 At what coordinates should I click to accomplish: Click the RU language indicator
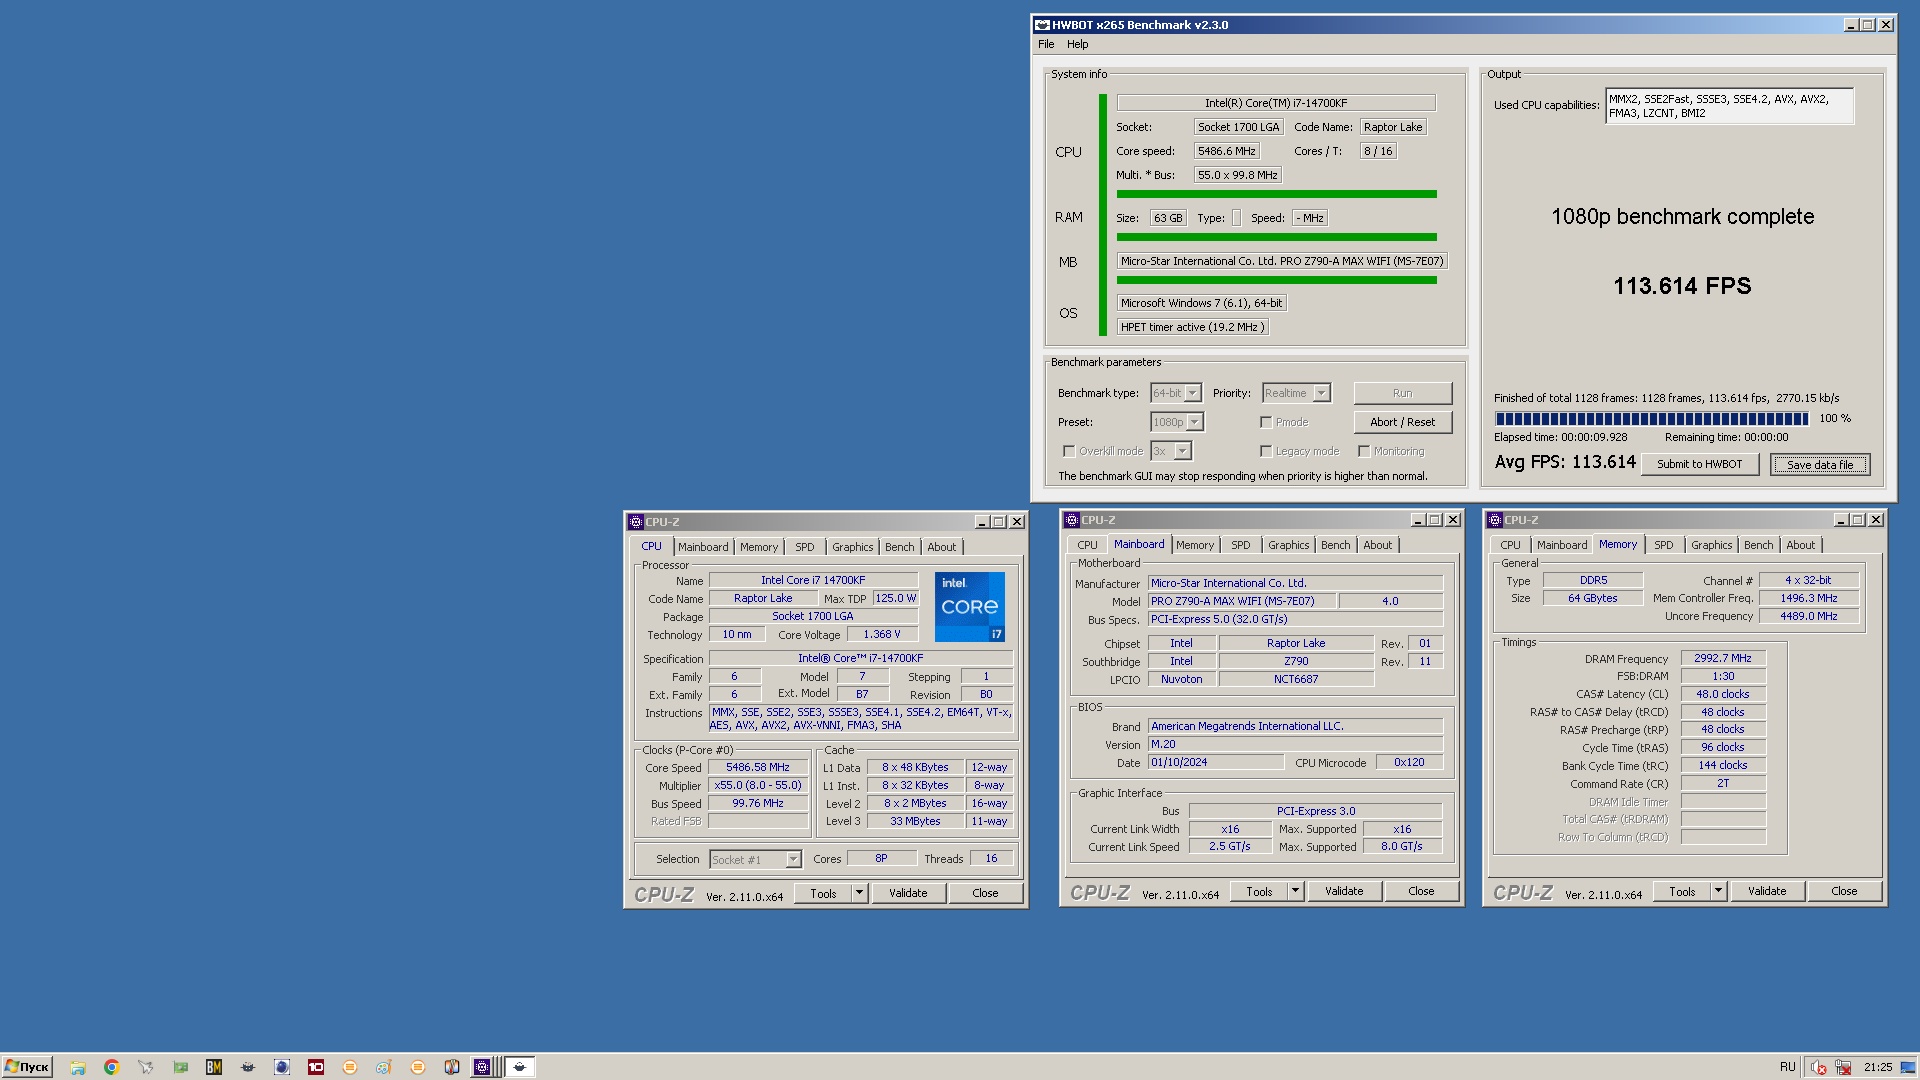1787,1067
